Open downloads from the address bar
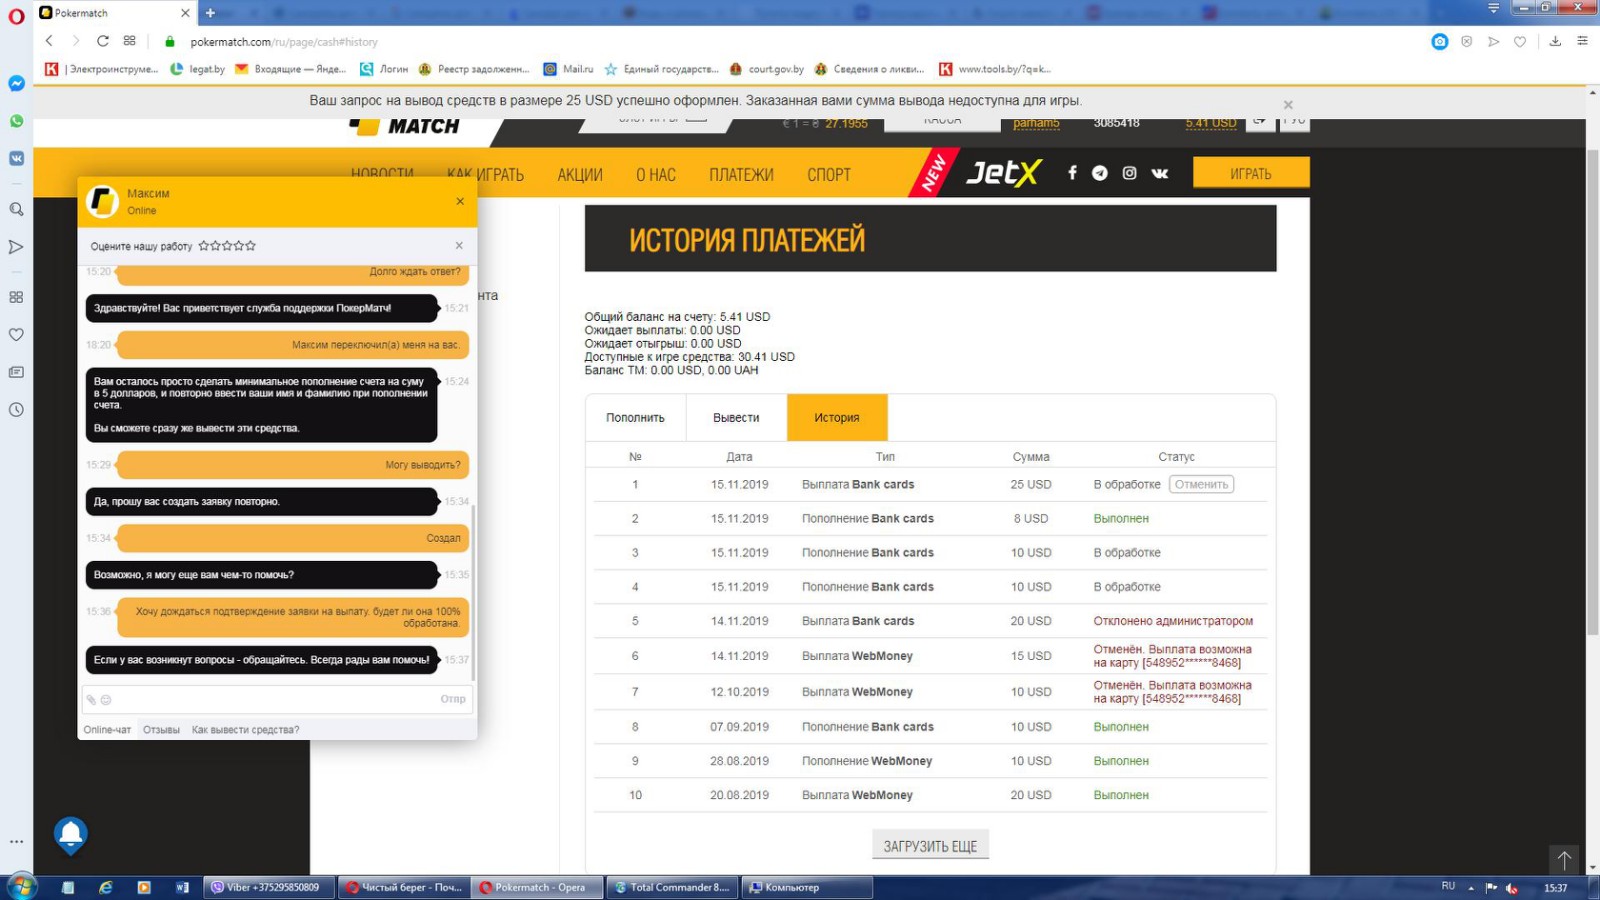This screenshot has width=1600, height=900. [x=1555, y=41]
